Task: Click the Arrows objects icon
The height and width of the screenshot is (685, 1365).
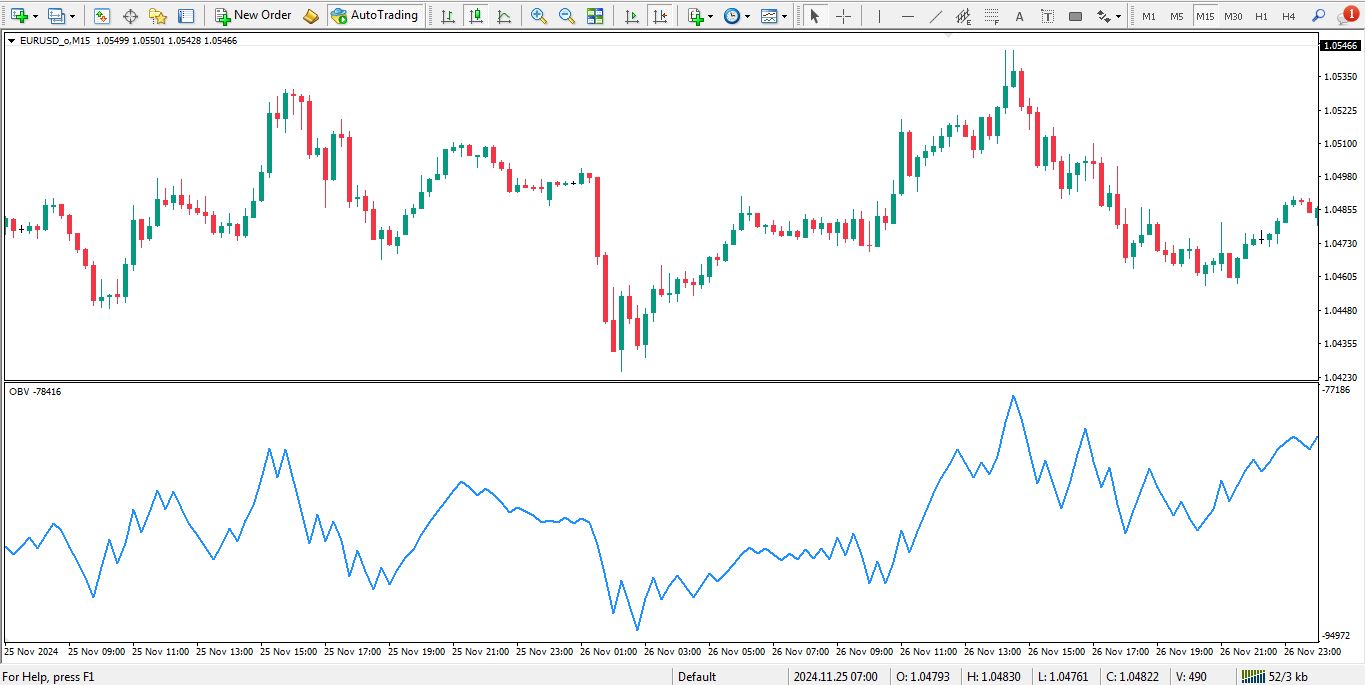Action: [1103, 16]
